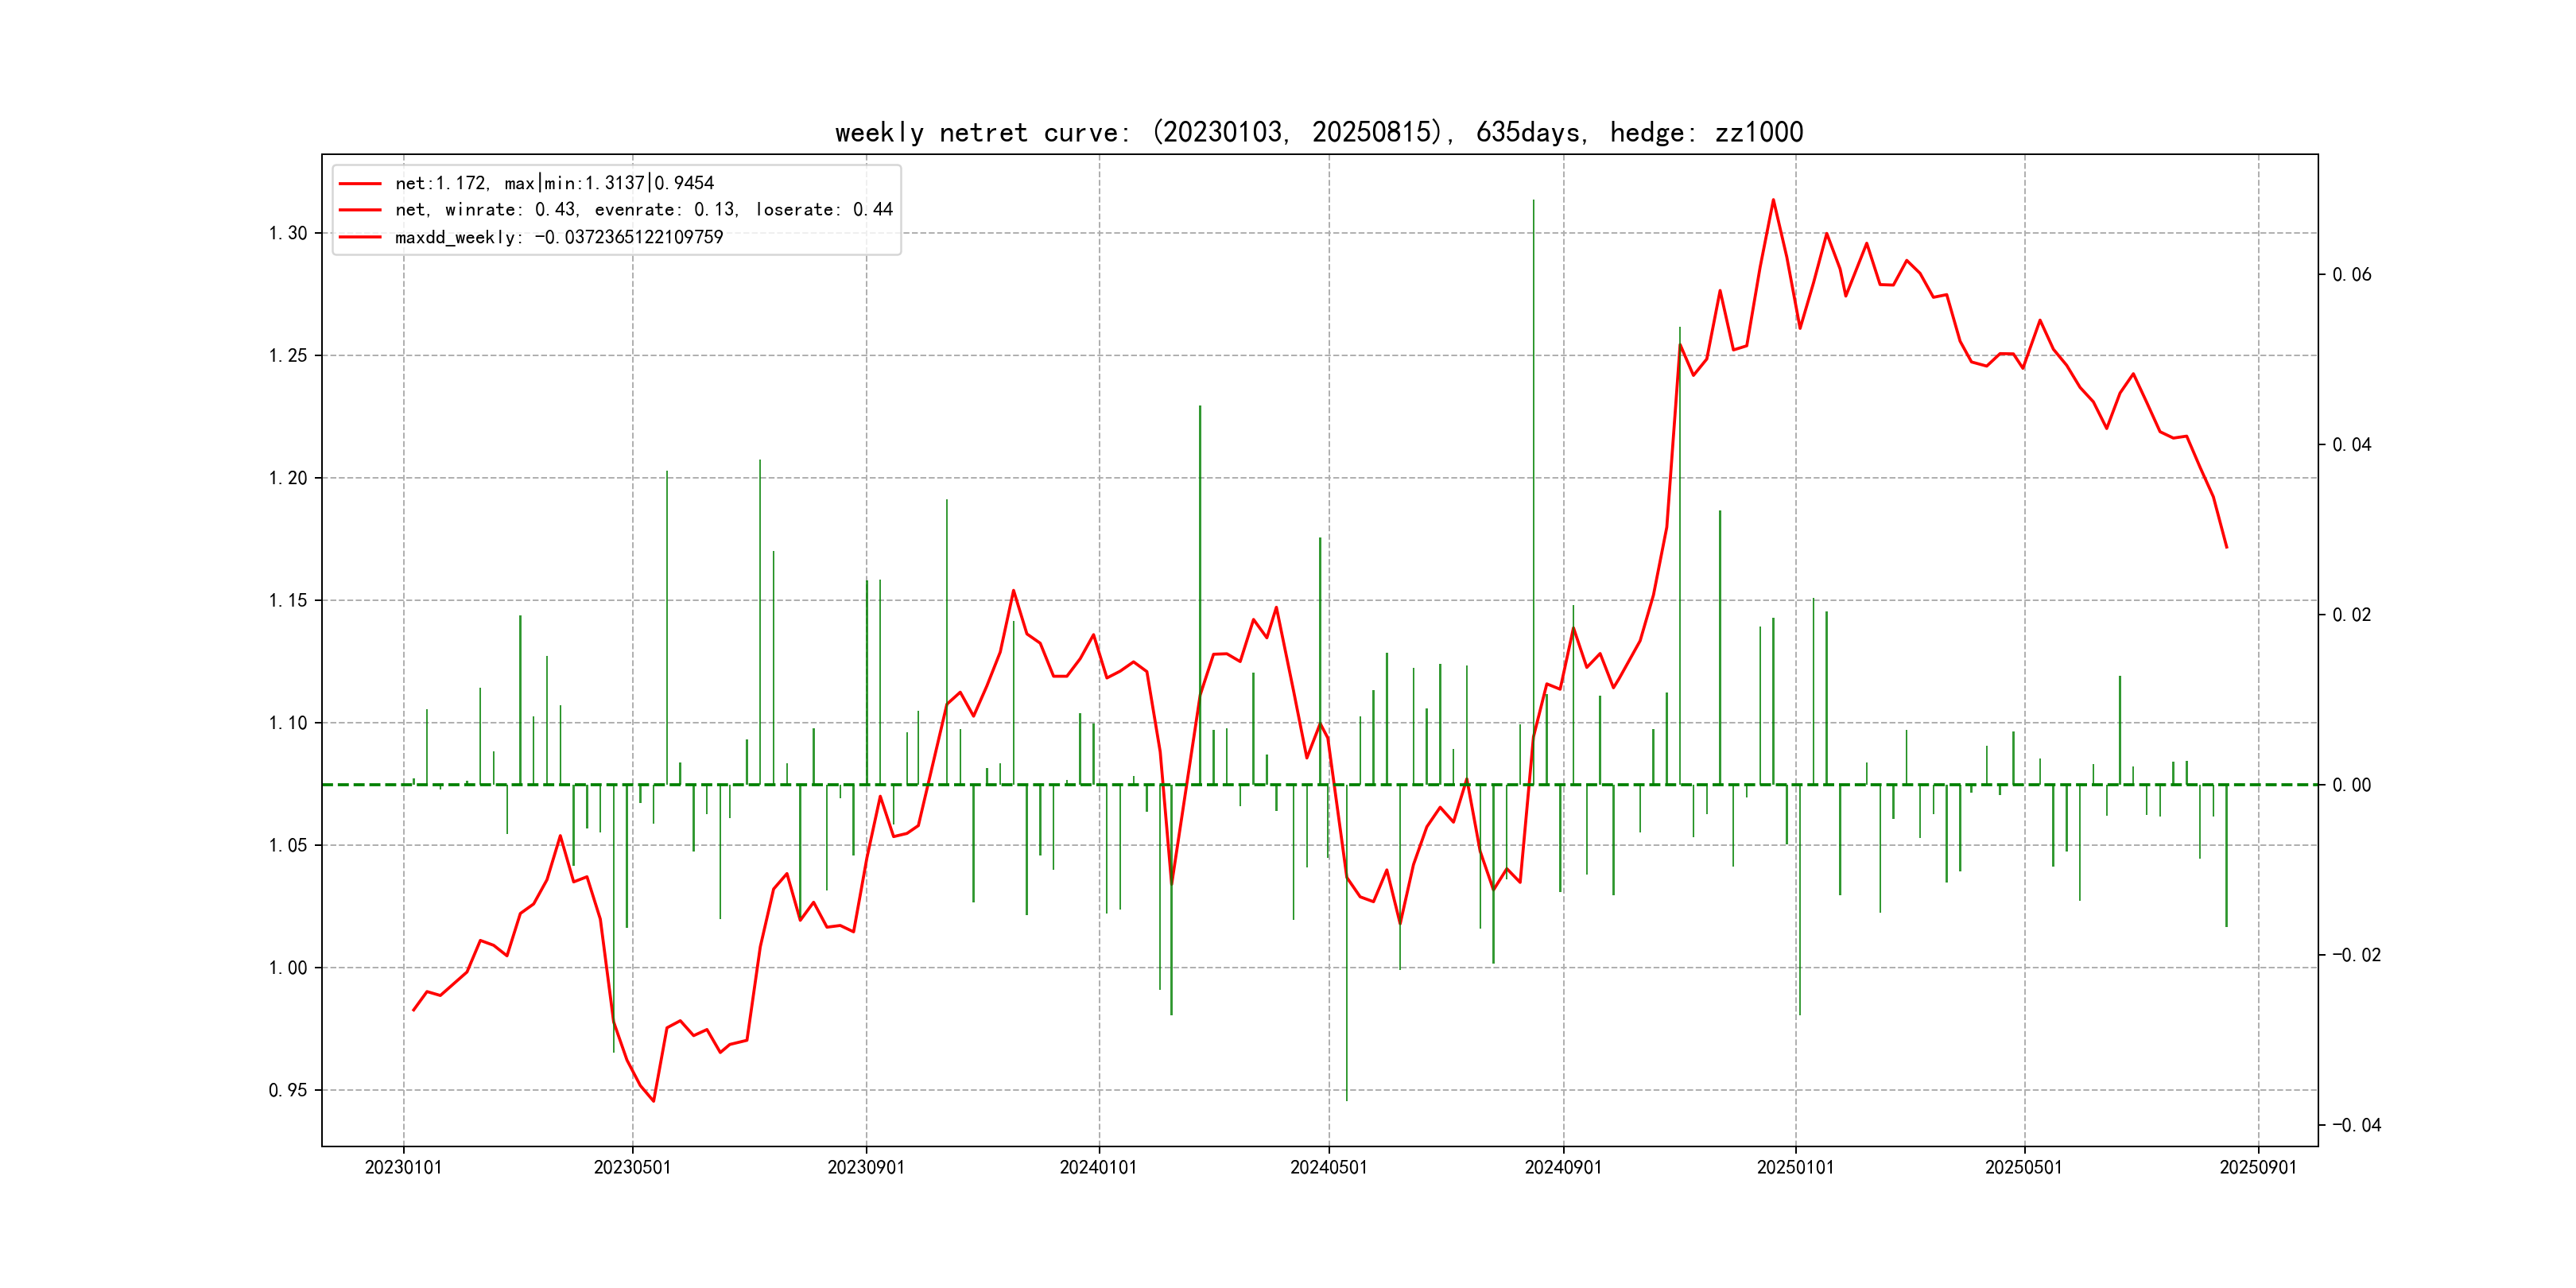Select the 1.00 left axis label

click(x=288, y=968)
